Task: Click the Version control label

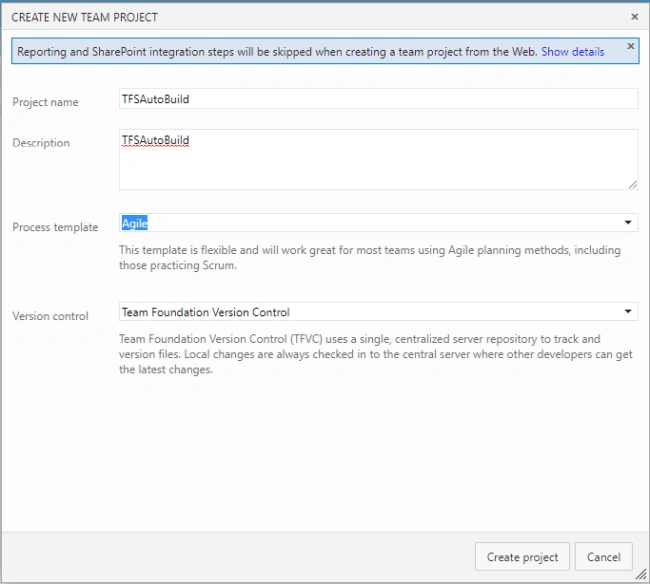Action: point(50,316)
